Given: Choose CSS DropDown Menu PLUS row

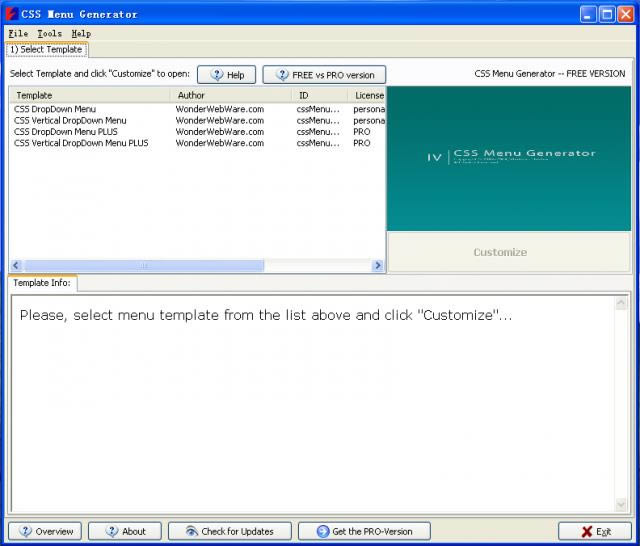Looking at the screenshot, I should (66, 132).
